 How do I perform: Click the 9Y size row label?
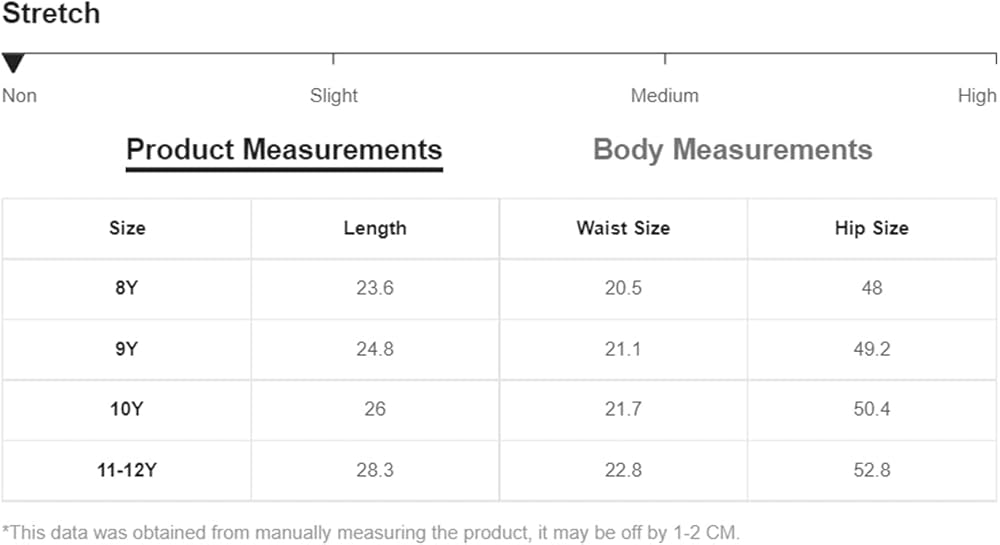coord(127,349)
